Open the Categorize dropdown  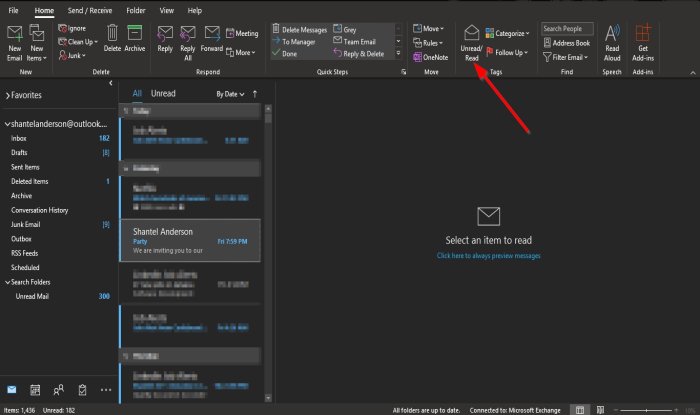click(508, 33)
